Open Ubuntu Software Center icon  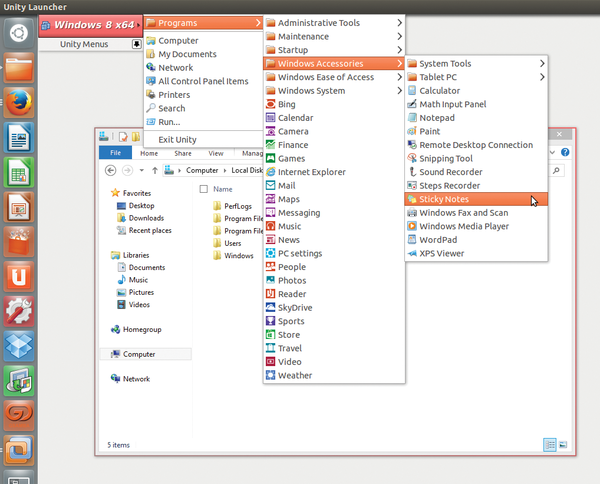(x=19, y=242)
